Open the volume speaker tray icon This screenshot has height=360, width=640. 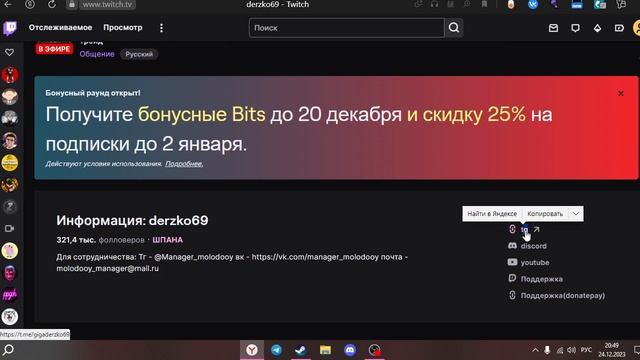(x=571, y=350)
